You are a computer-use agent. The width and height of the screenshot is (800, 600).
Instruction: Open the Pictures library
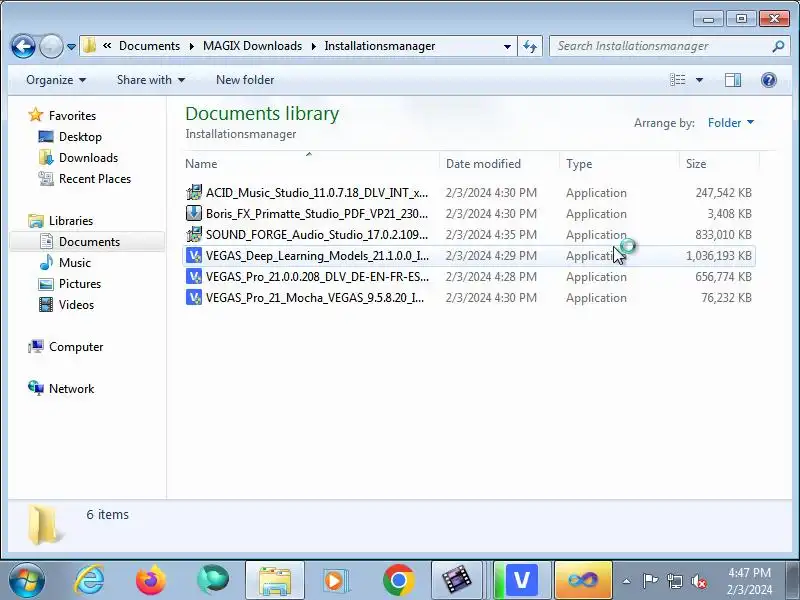click(x=80, y=283)
